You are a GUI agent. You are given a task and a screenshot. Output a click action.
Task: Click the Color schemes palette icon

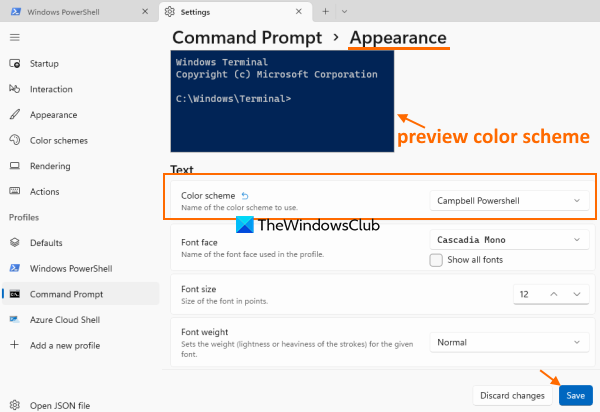pyautogui.click(x=15, y=140)
